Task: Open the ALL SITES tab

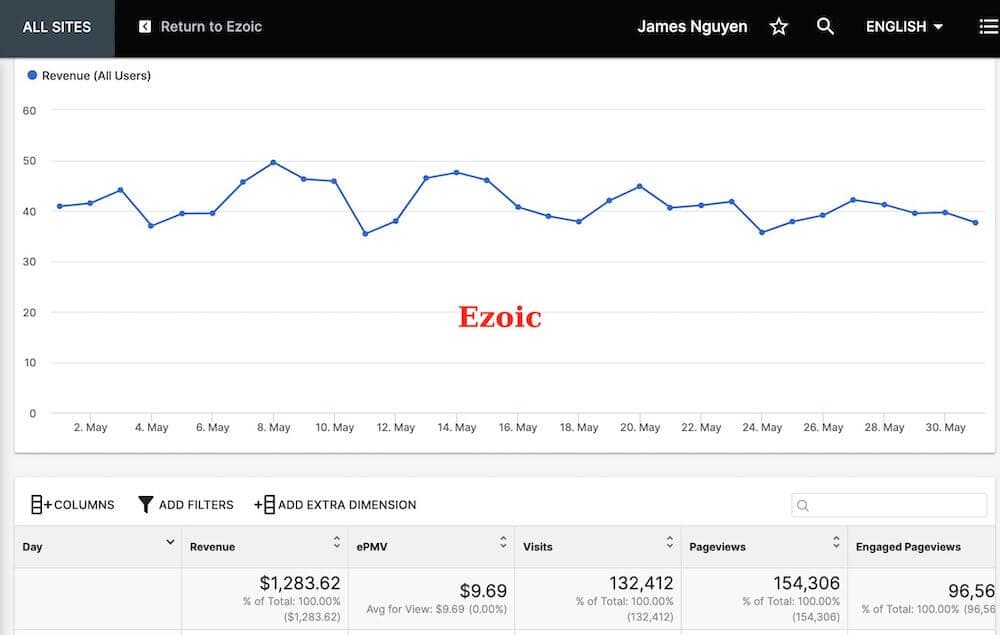Action: (57, 27)
